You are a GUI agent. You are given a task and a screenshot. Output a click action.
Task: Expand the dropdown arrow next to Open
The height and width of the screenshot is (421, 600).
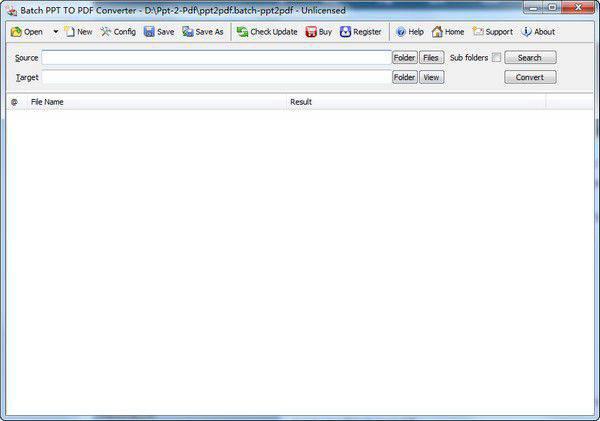(x=56, y=32)
